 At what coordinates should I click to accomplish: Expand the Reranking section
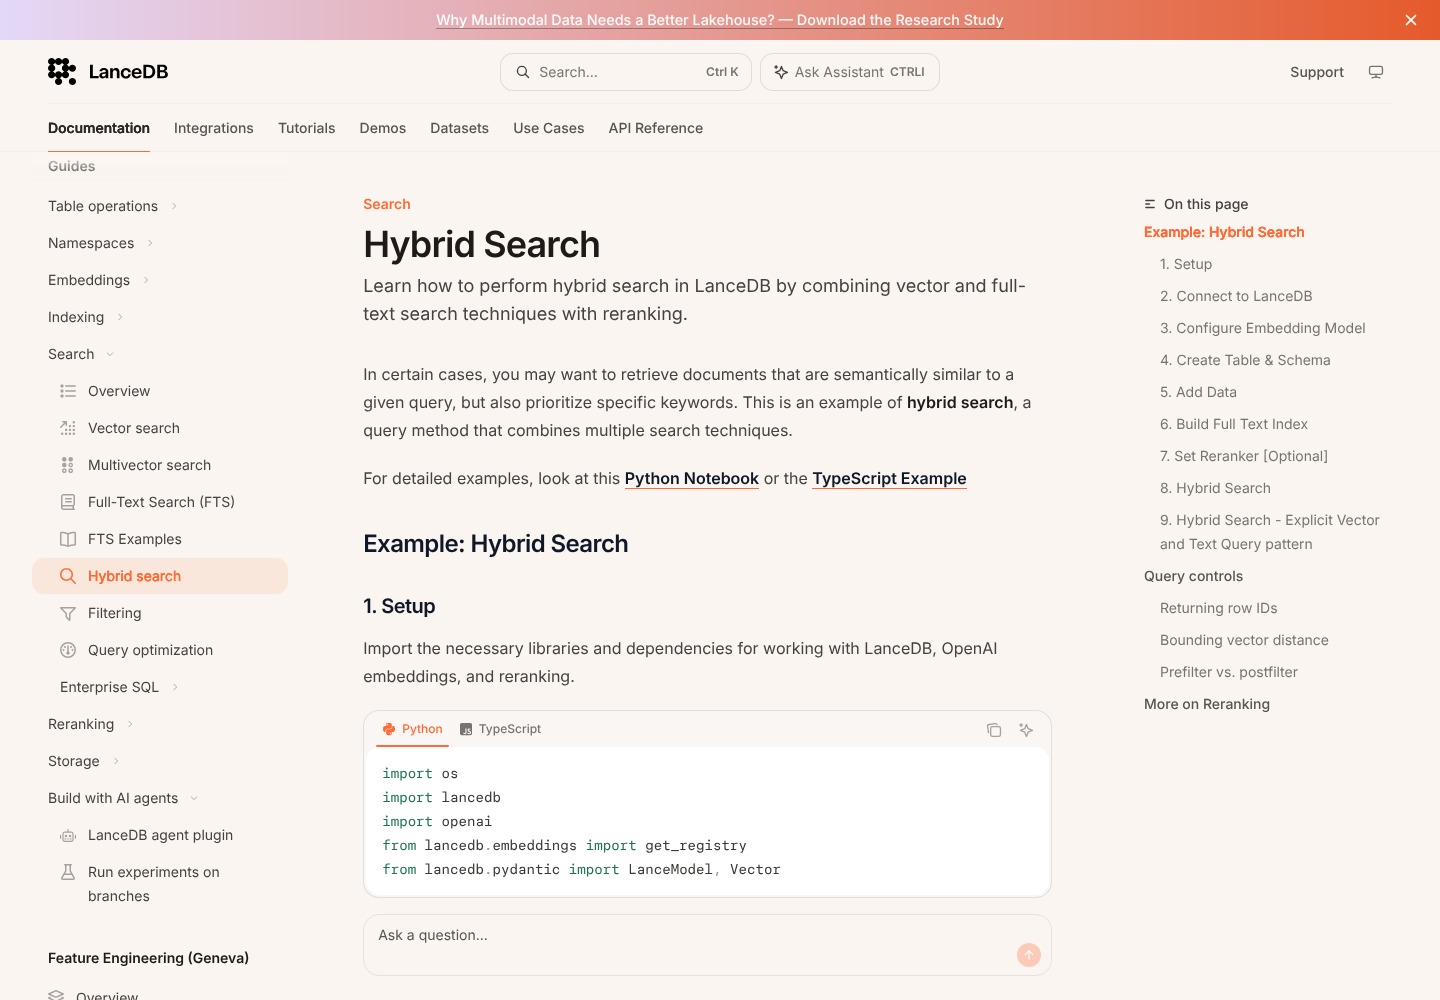(130, 724)
